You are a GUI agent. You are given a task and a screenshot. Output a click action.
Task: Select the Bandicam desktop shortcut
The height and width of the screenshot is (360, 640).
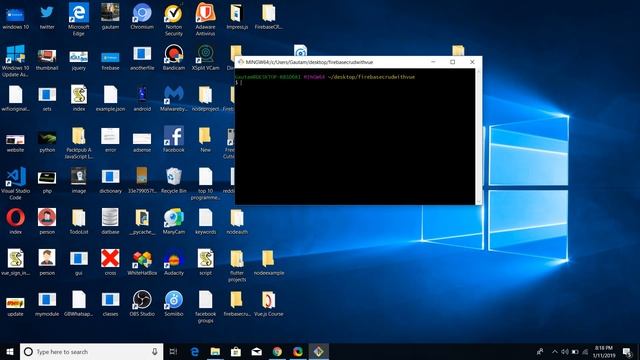pos(173,58)
